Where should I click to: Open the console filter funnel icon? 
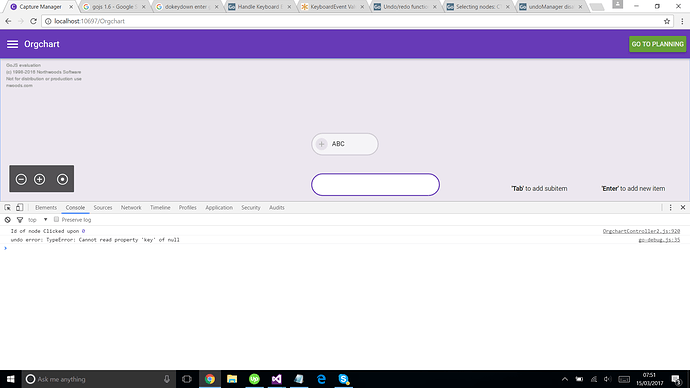(20, 220)
